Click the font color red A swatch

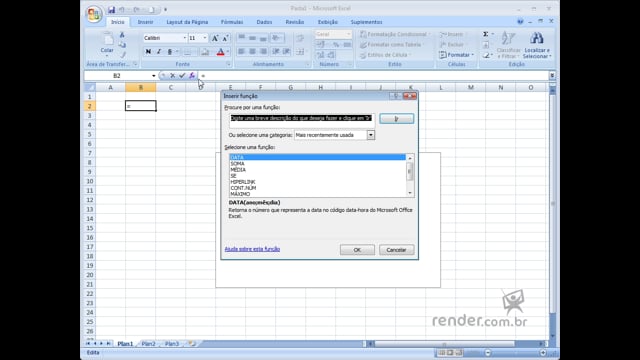(x=220, y=52)
